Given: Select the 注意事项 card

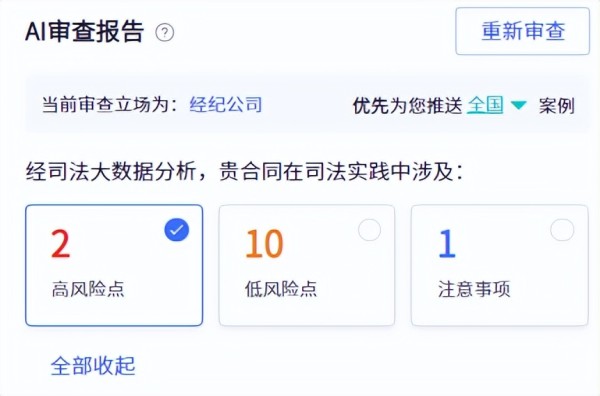Looking at the screenshot, I should (x=500, y=265).
